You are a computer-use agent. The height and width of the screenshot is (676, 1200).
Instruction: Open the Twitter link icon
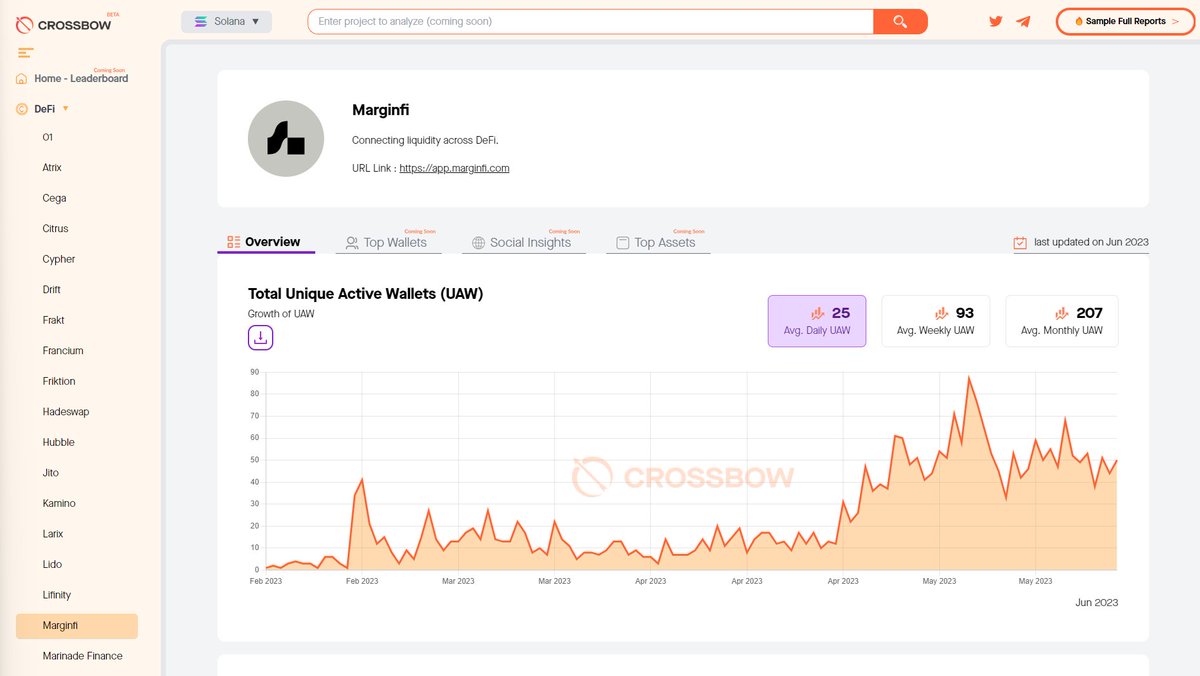[996, 21]
